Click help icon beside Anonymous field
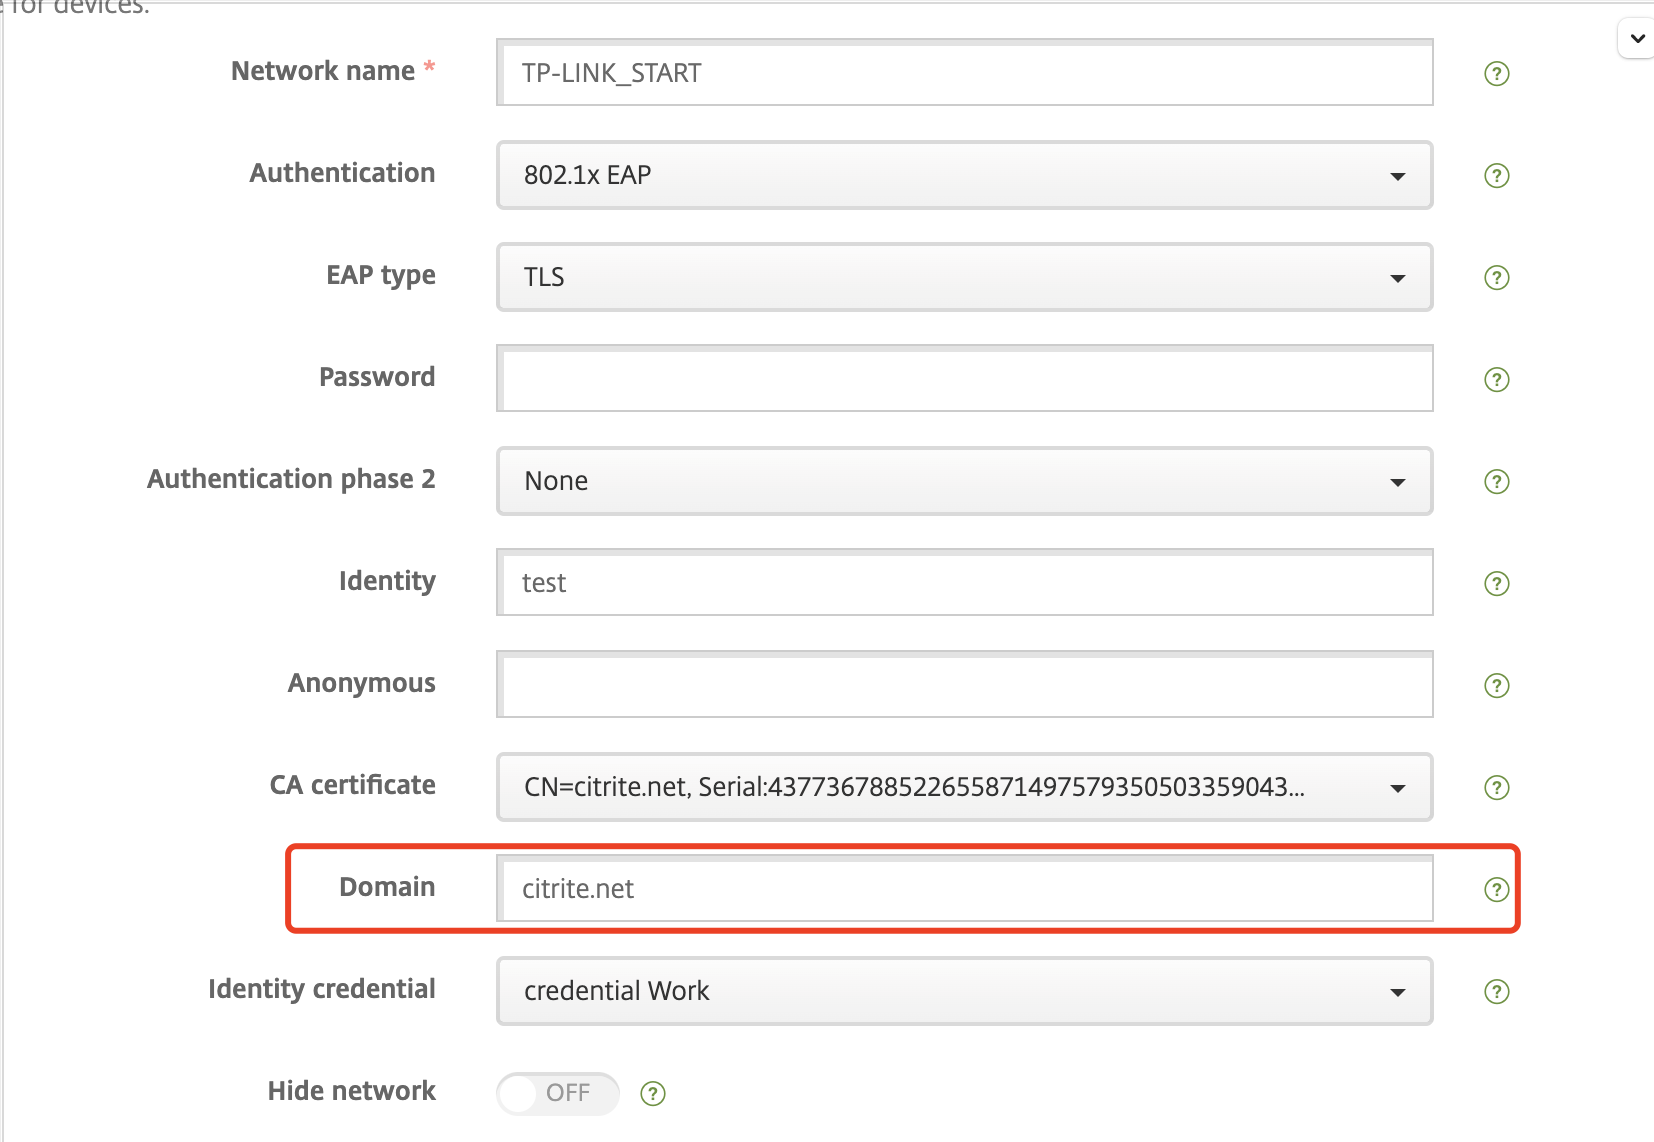1654x1142 pixels. point(1496,686)
